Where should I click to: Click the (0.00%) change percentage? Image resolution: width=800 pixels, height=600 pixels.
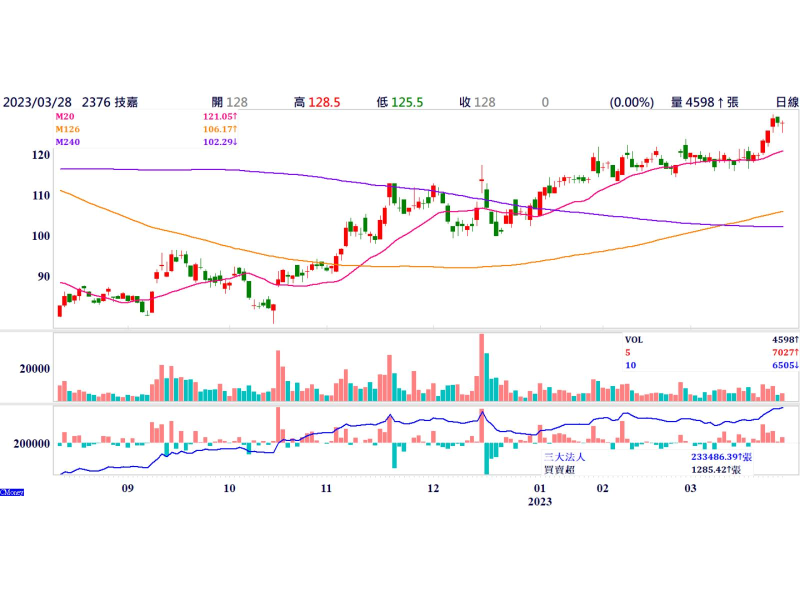tap(631, 102)
